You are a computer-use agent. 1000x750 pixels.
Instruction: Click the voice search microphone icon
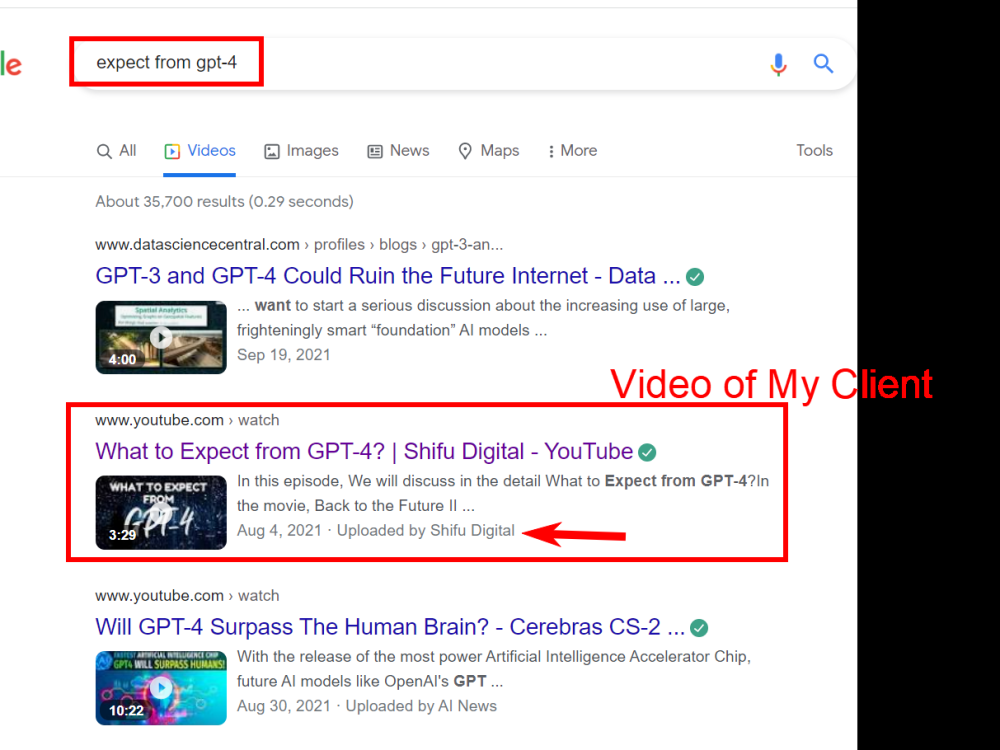point(778,64)
